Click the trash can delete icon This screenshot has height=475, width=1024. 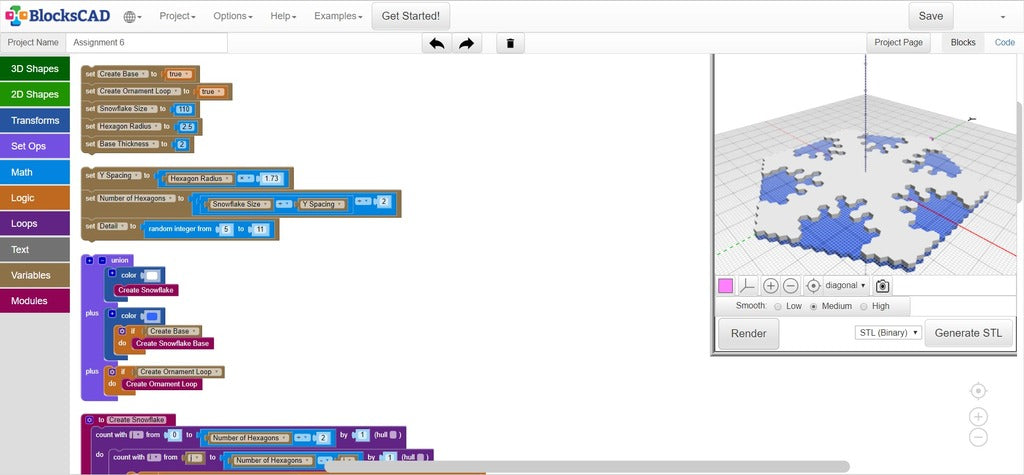(x=510, y=43)
